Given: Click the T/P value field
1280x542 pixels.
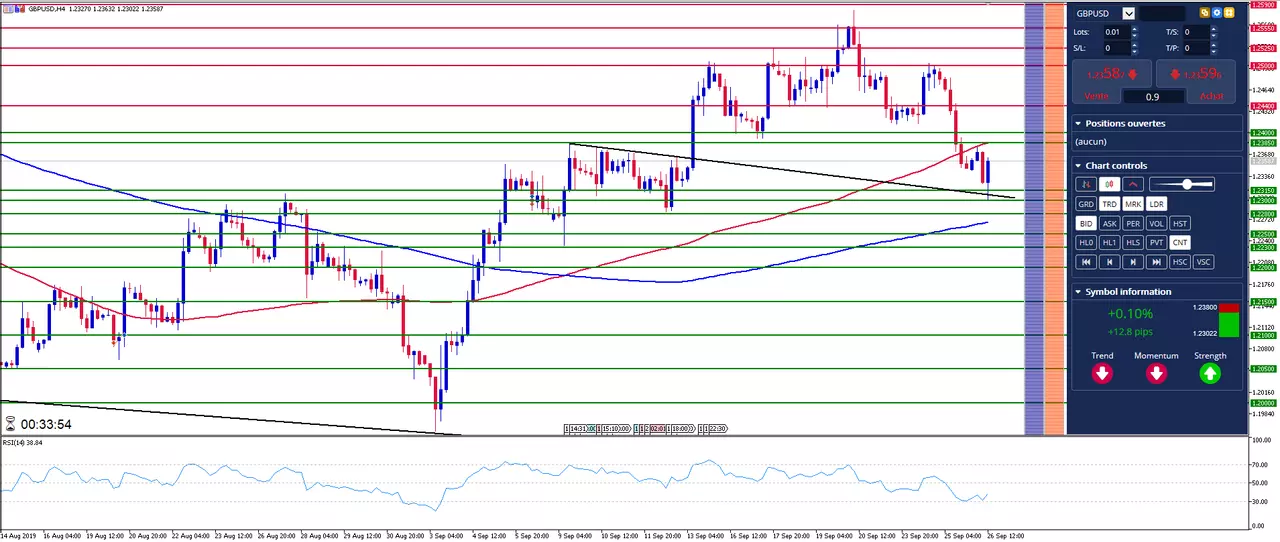Looking at the screenshot, I should pos(1197,48).
